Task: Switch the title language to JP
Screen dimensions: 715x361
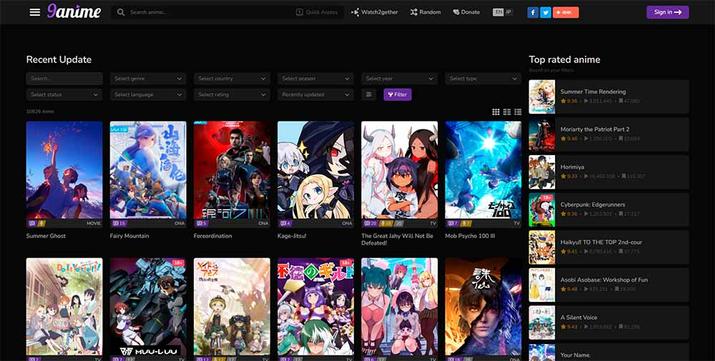Action: 508,12
